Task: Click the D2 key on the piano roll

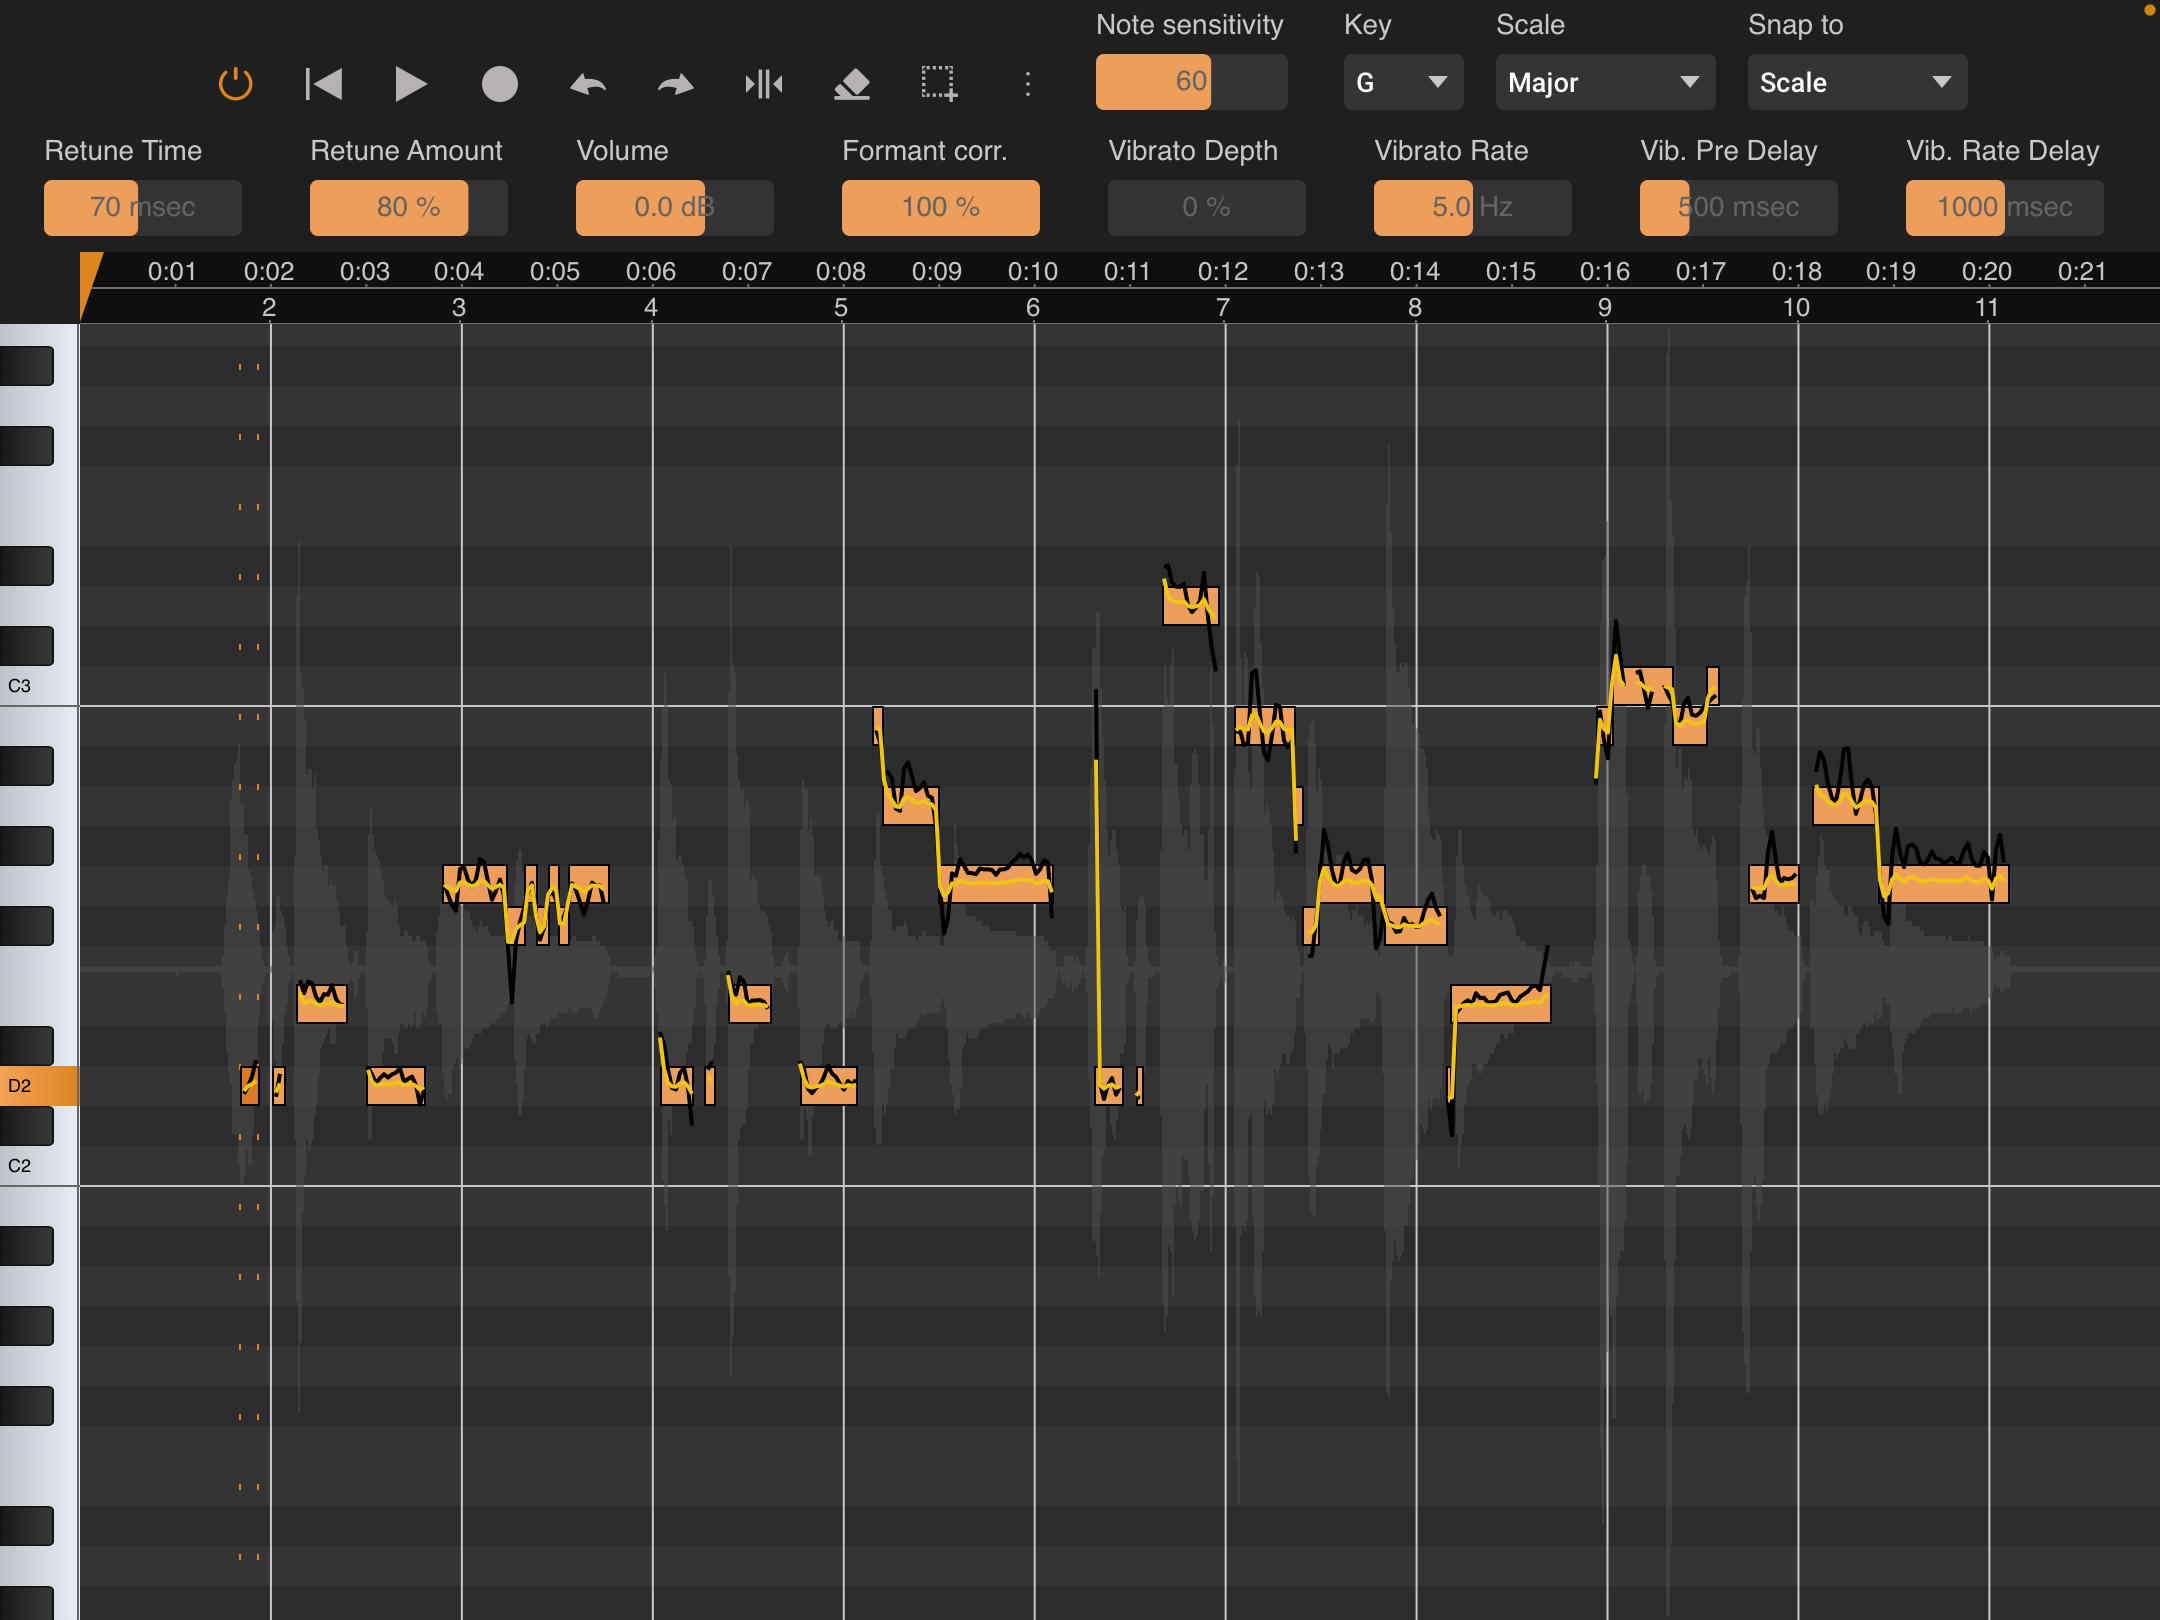Action: (x=38, y=1086)
